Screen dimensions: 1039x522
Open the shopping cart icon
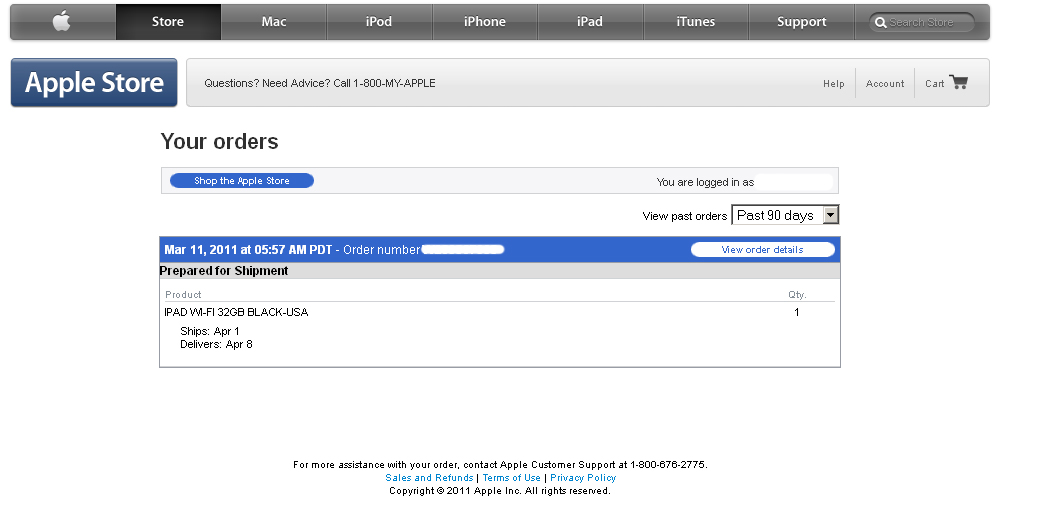[x=959, y=81]
